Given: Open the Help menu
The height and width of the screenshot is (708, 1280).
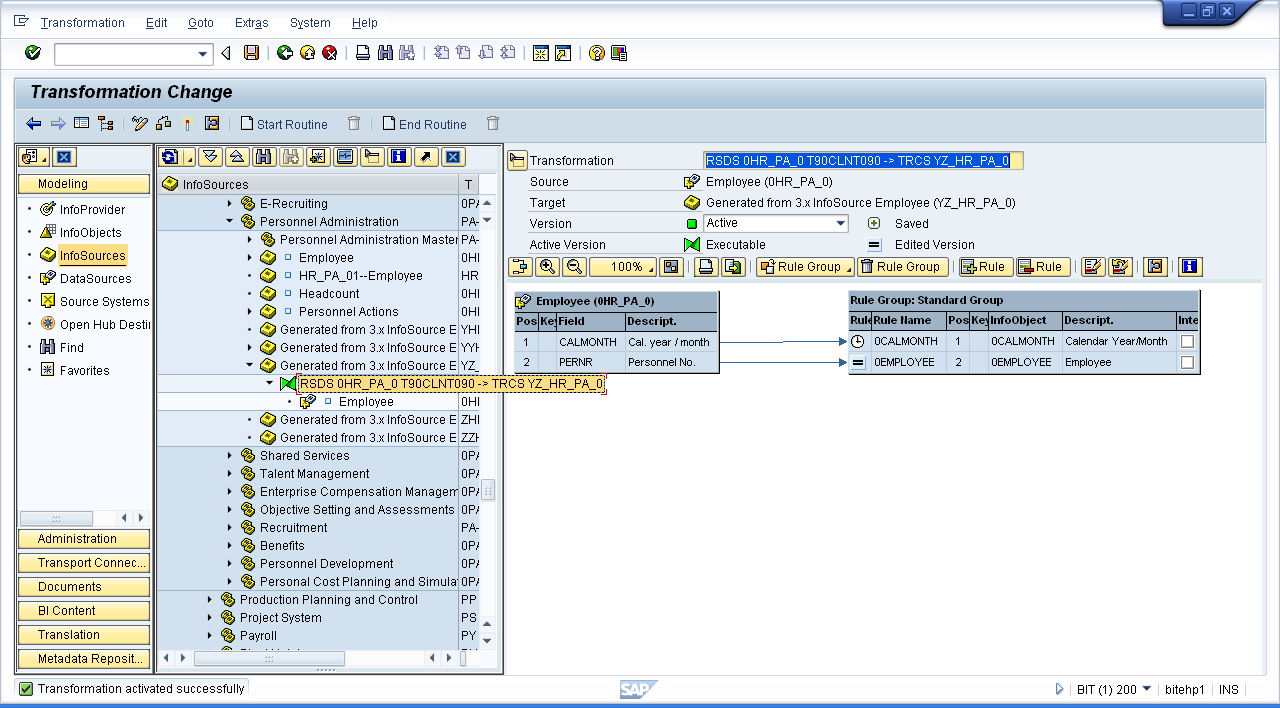Looking at the screenshot, I should tap(365, 22).
